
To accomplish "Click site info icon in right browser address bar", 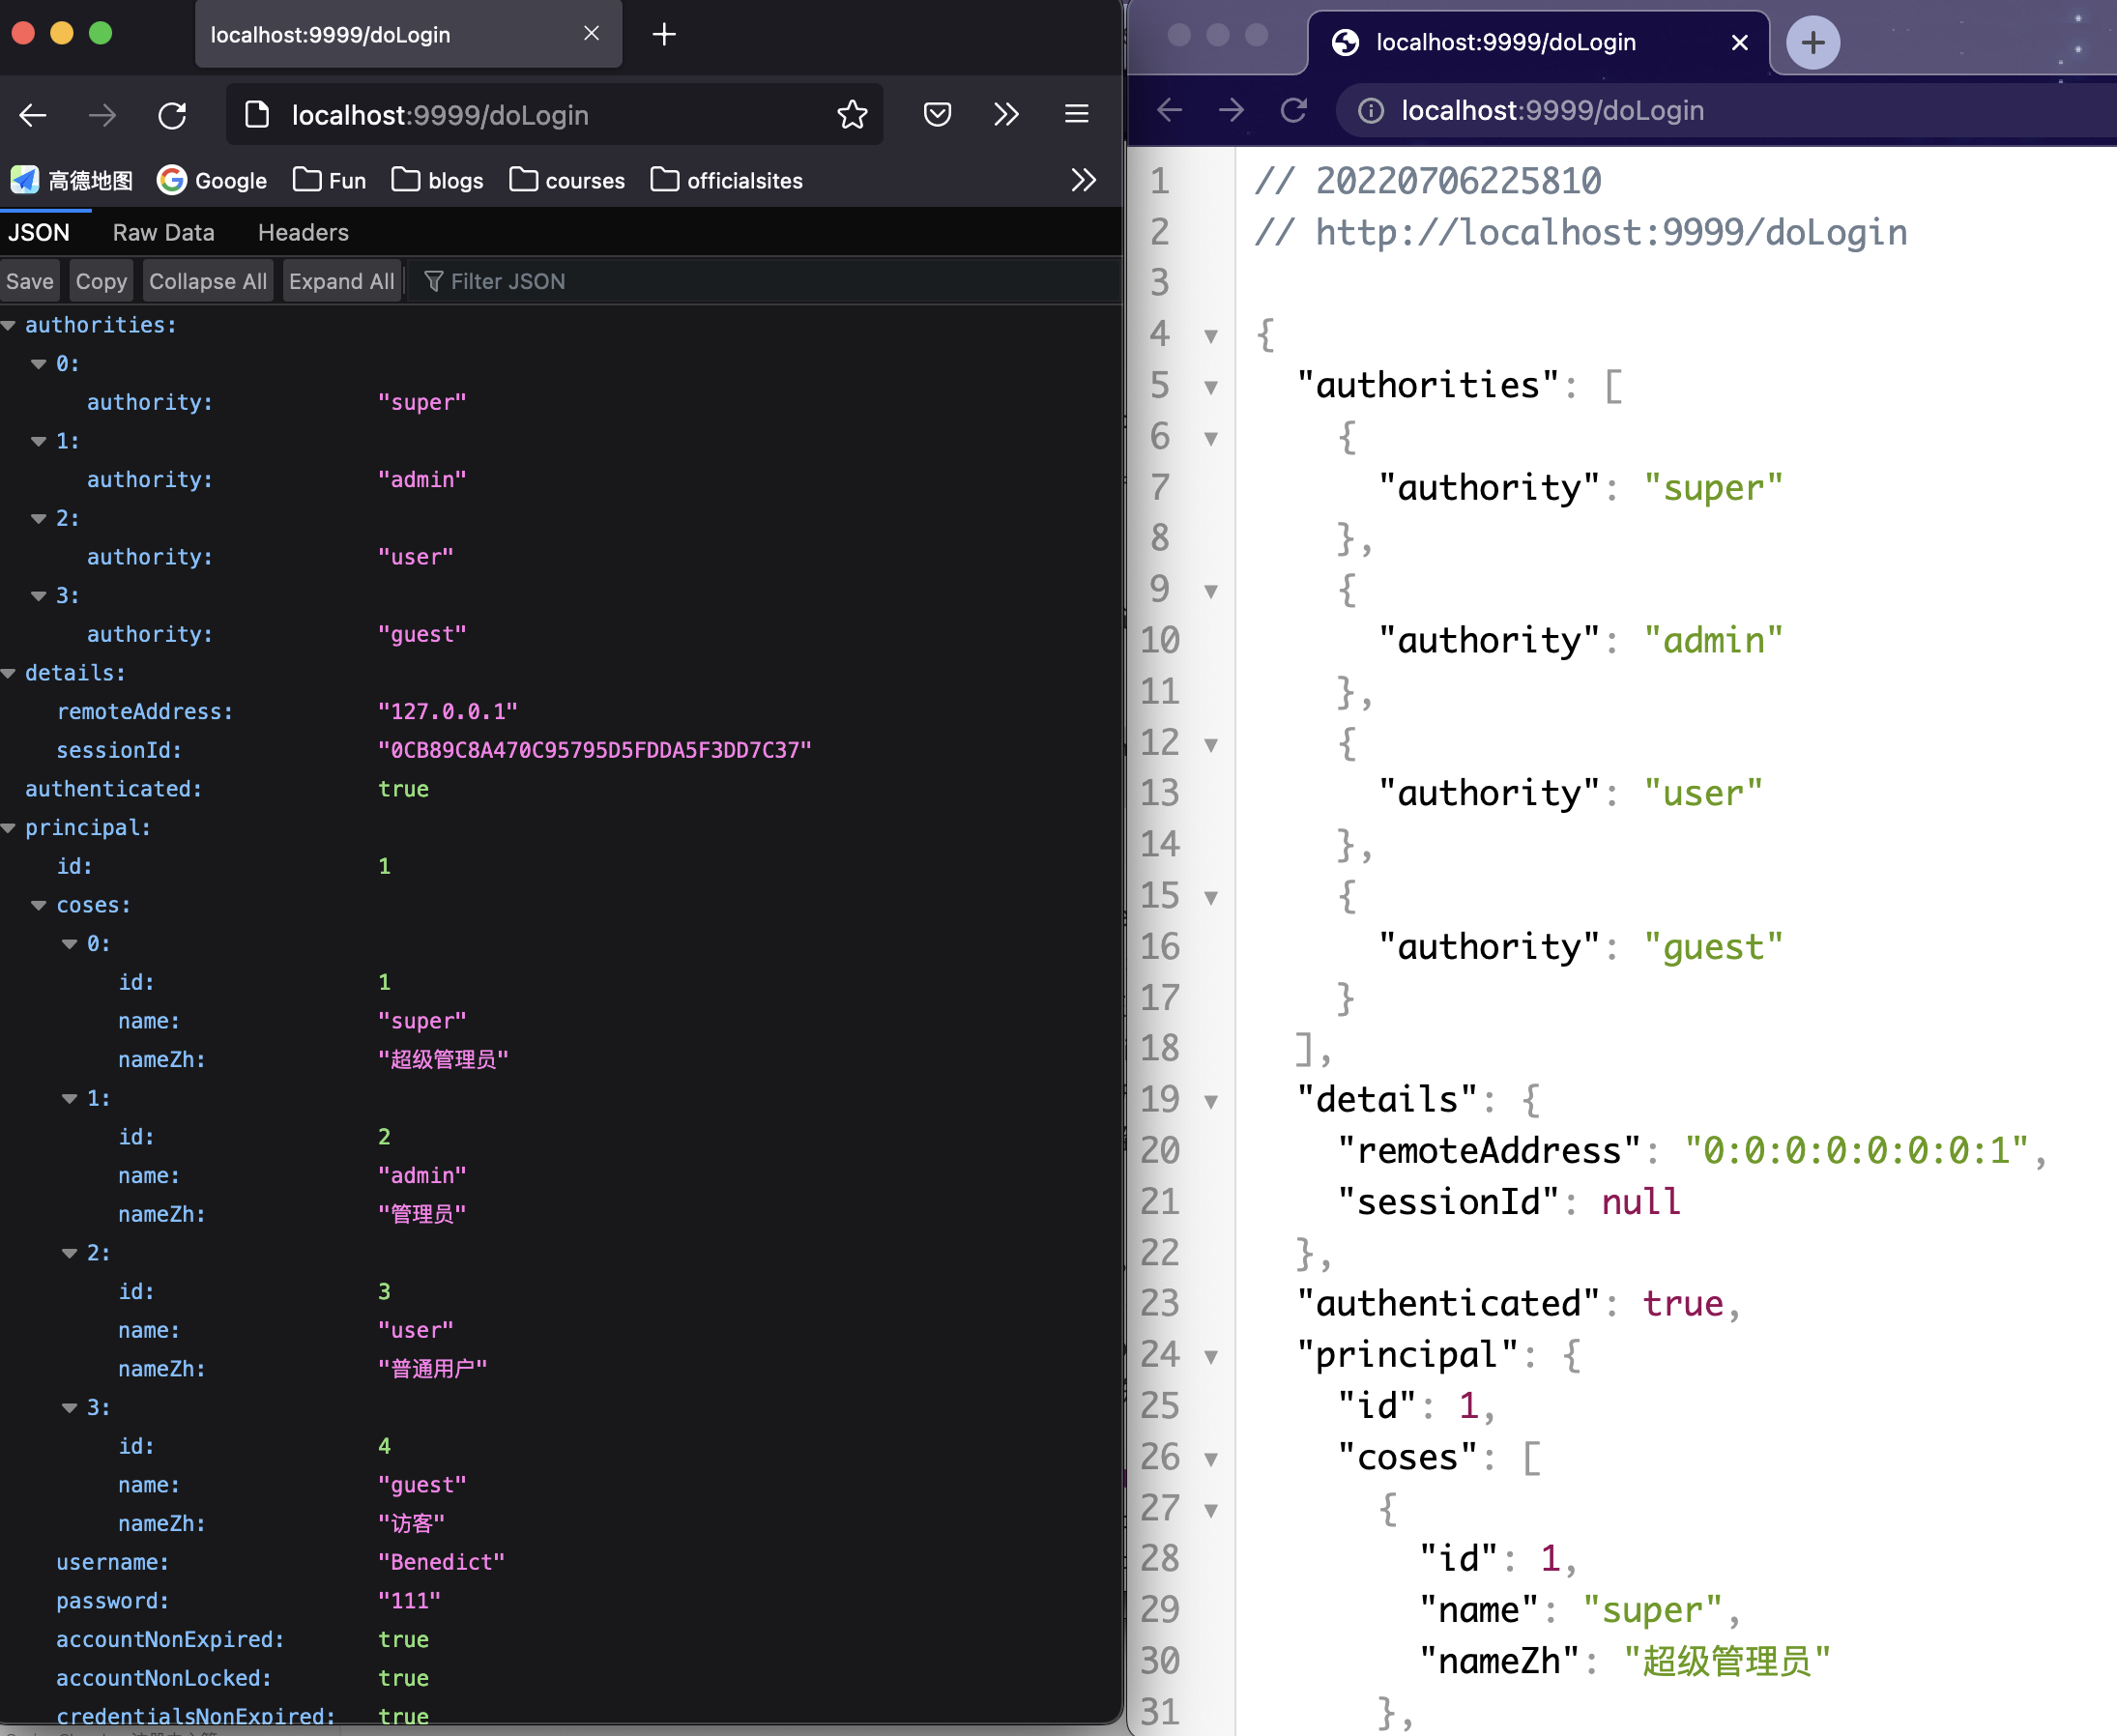I will click(1370, 111).
